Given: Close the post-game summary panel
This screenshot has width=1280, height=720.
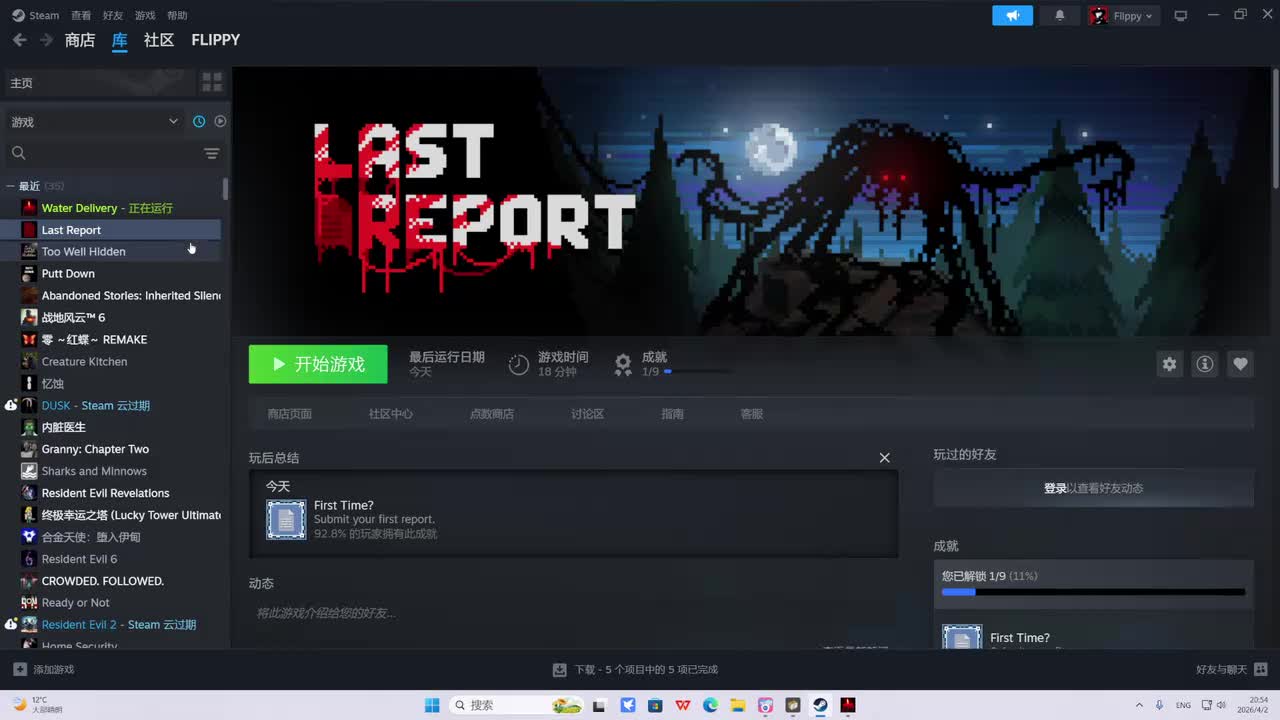Looking at the screenshot, I should coord(884,458).
